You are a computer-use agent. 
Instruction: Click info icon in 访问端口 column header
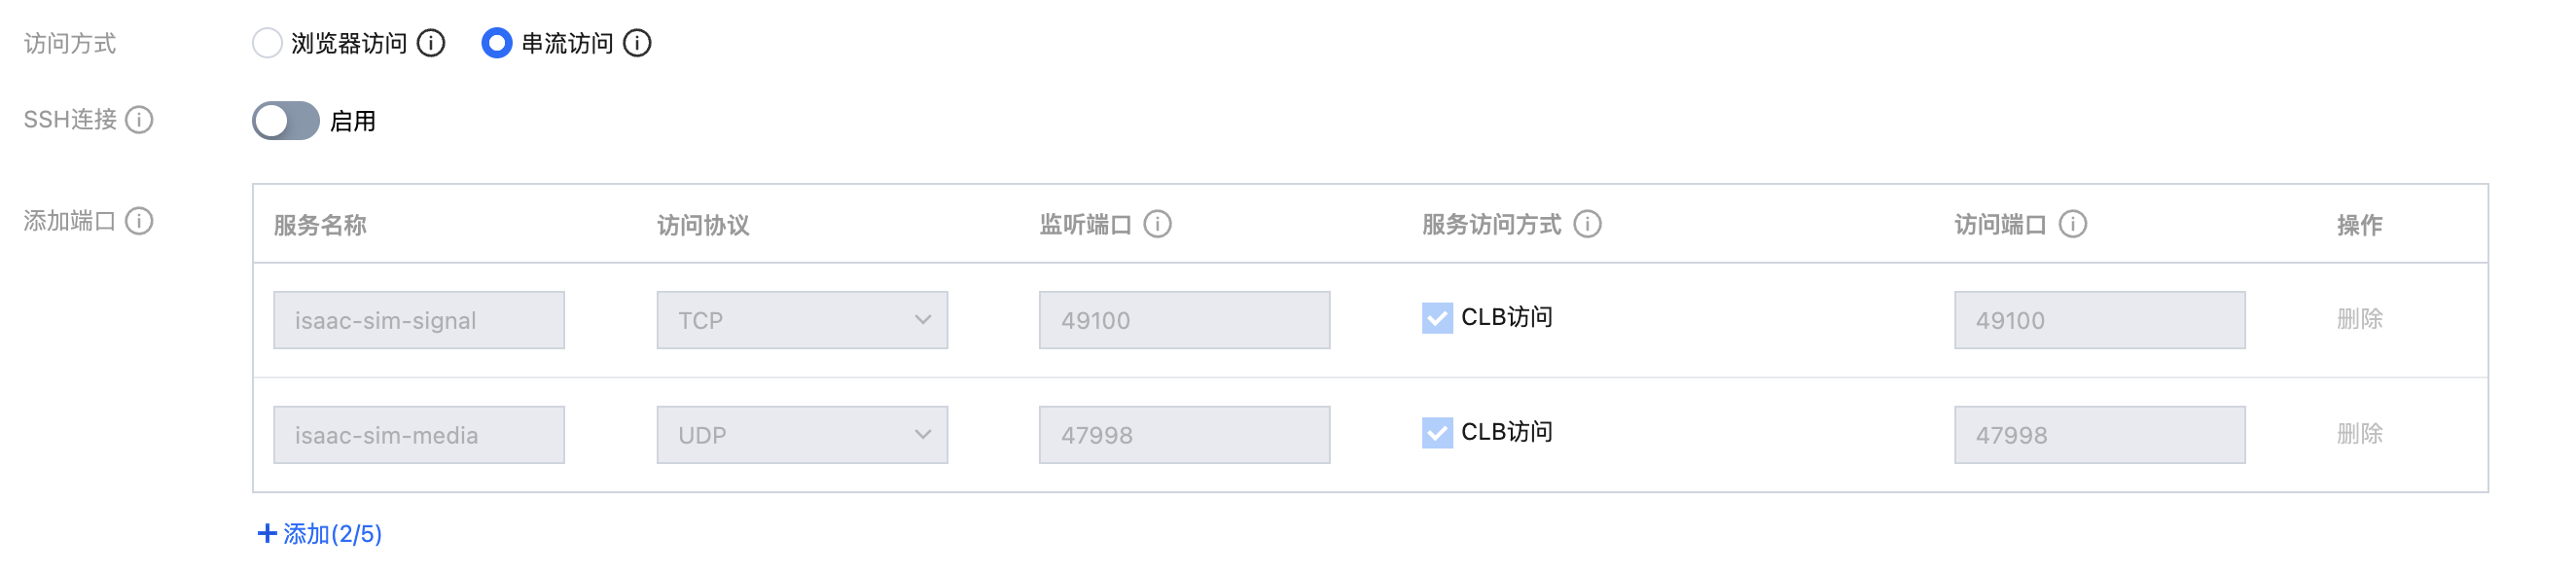(x=2073, y=224)
